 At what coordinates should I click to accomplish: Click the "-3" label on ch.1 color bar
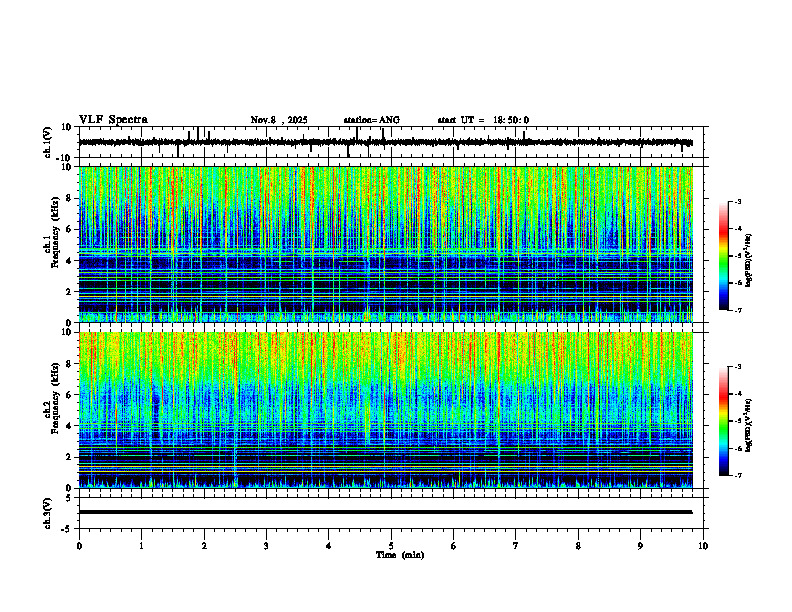point(737,202)
